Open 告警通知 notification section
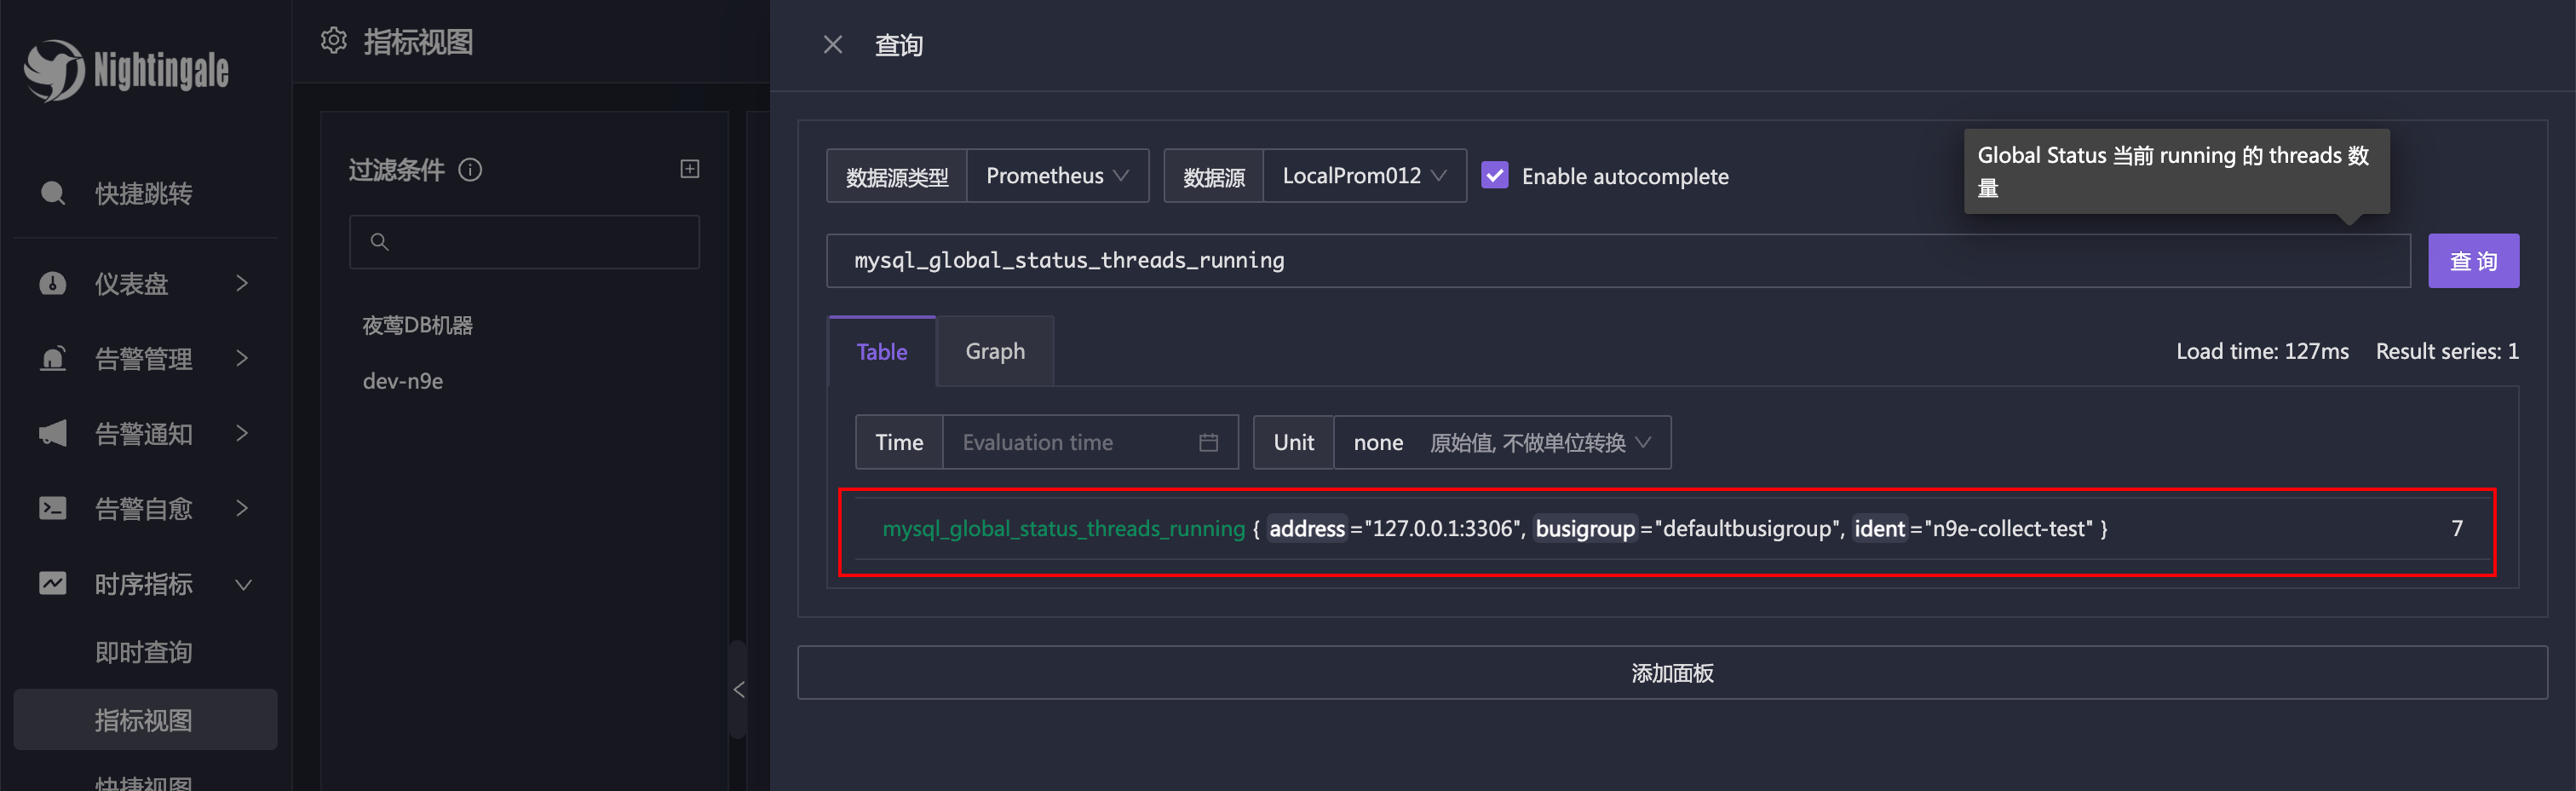The image size is (2576, 791). (143, 433)
